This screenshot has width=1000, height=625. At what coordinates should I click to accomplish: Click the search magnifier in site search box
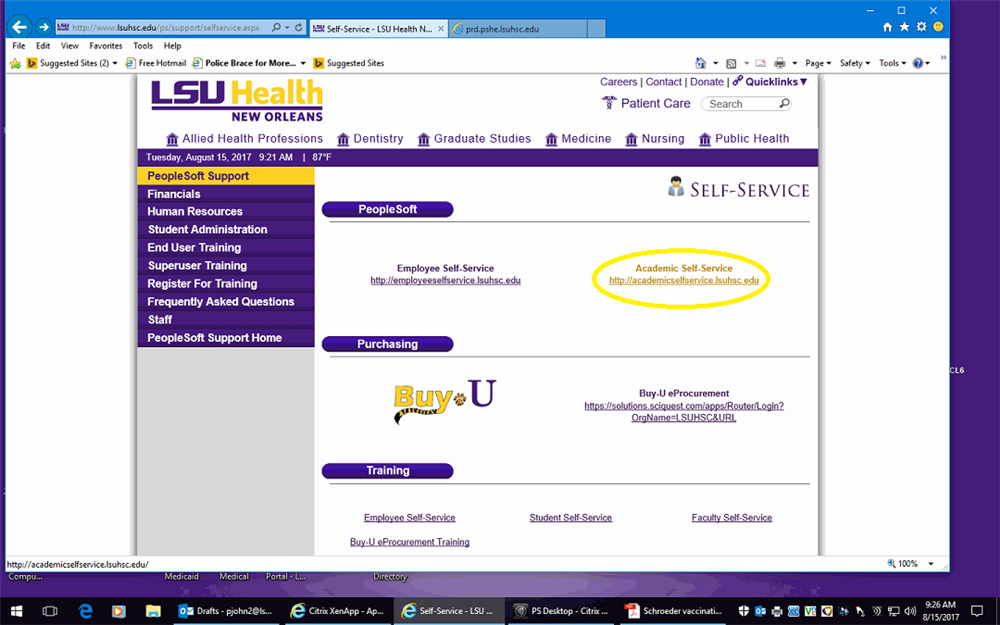[784, 104]
